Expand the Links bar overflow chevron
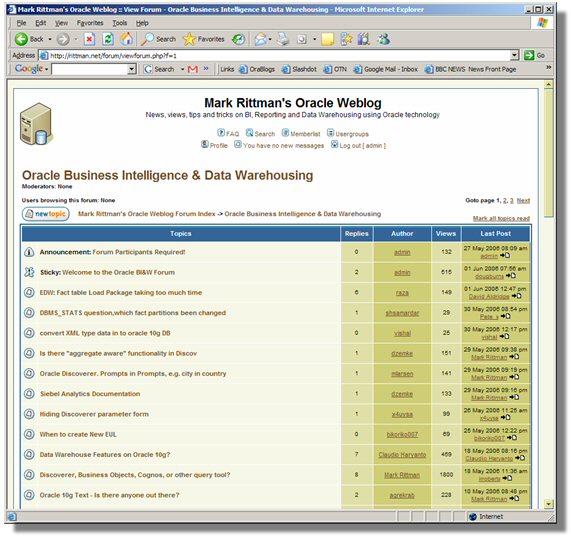 (548, 67)
